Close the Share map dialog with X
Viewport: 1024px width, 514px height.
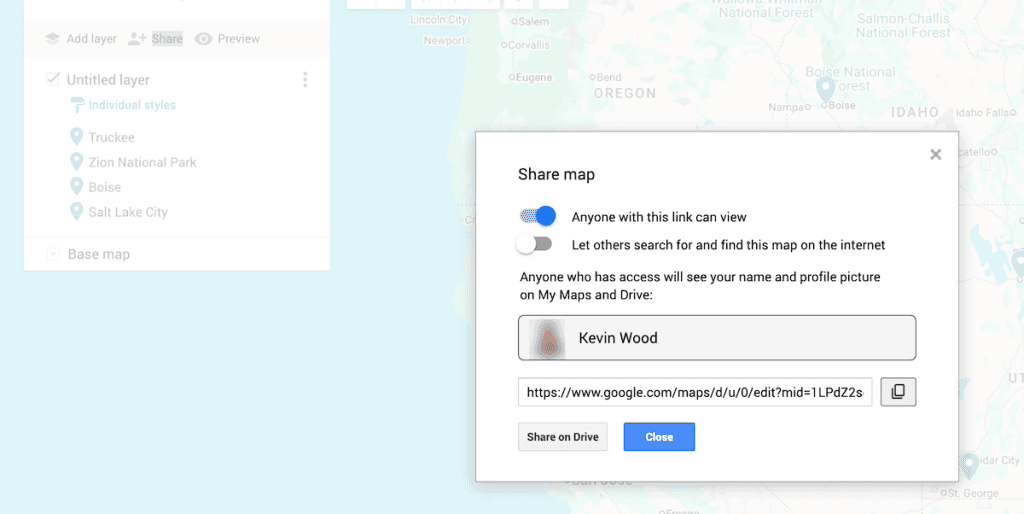[936, 154]
